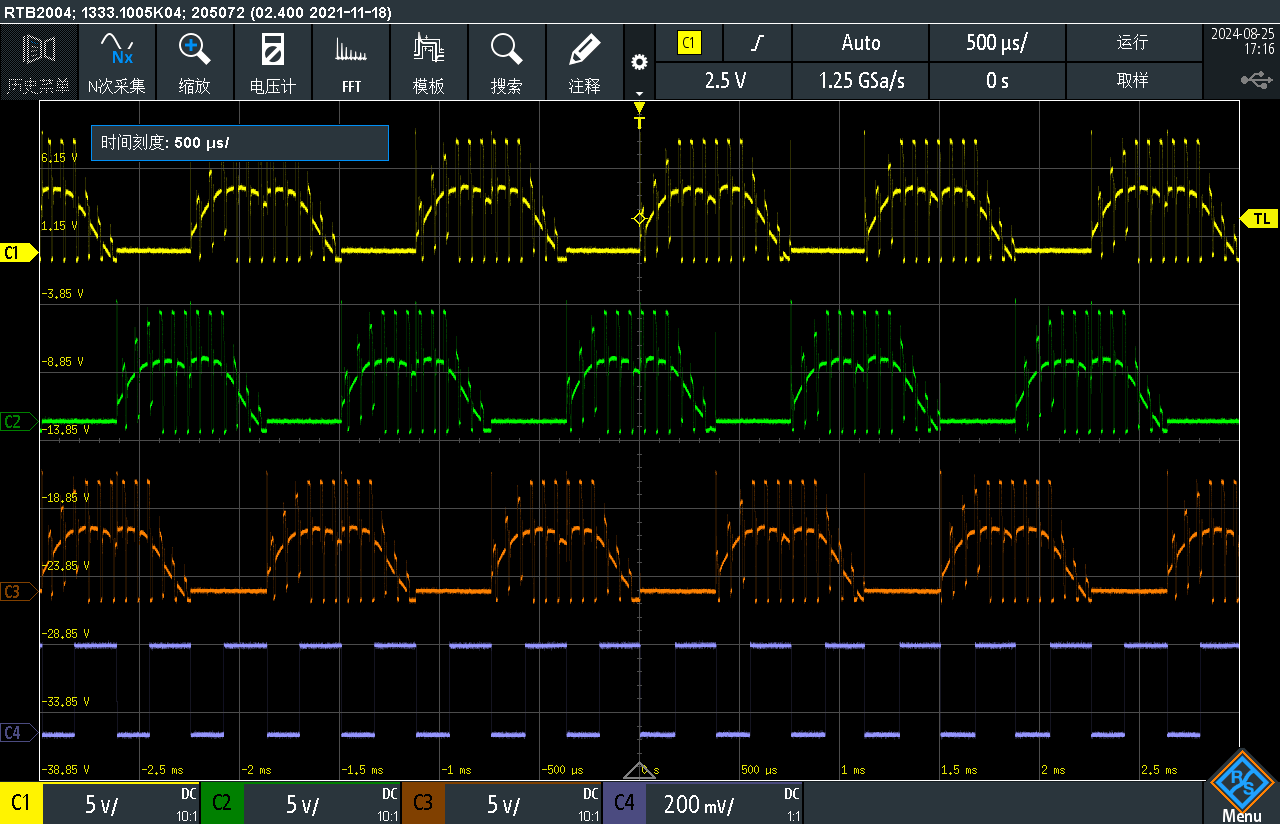Select the C1 yellow channel ground marker
This screenshot has width=1280, height=824.
coord(19,253)
